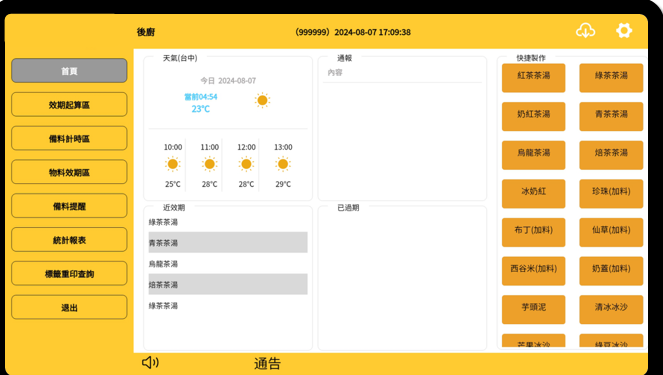Click the 12:00 forecast sun icon

pos(246,164)
